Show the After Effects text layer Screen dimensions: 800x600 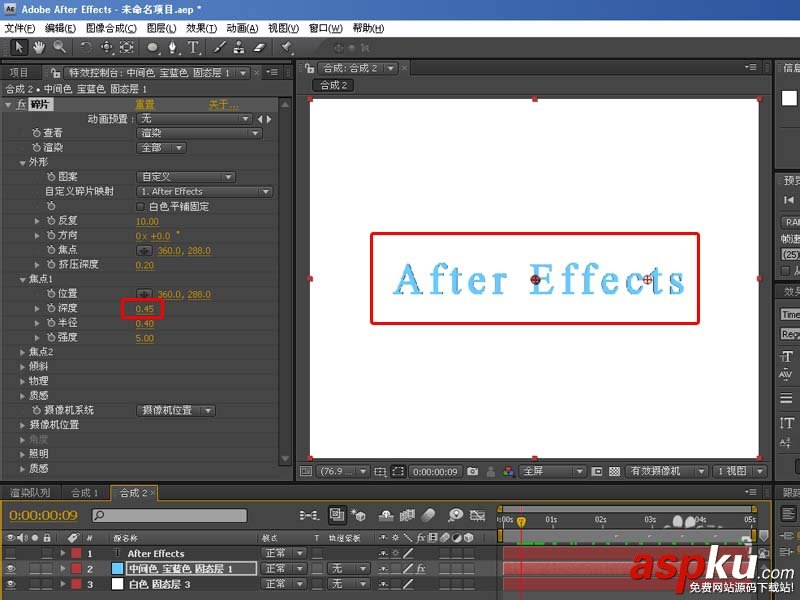point(10,553)
